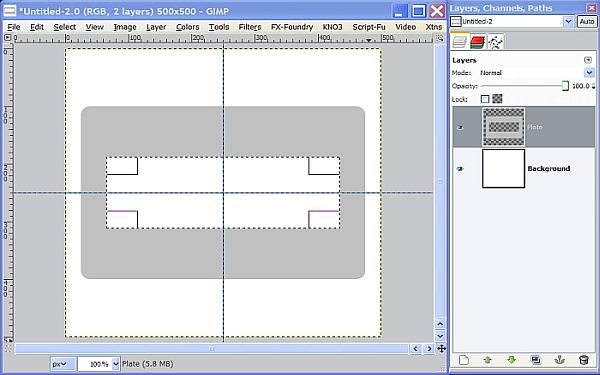Anchor the floating layer

(x=560, y=360)
